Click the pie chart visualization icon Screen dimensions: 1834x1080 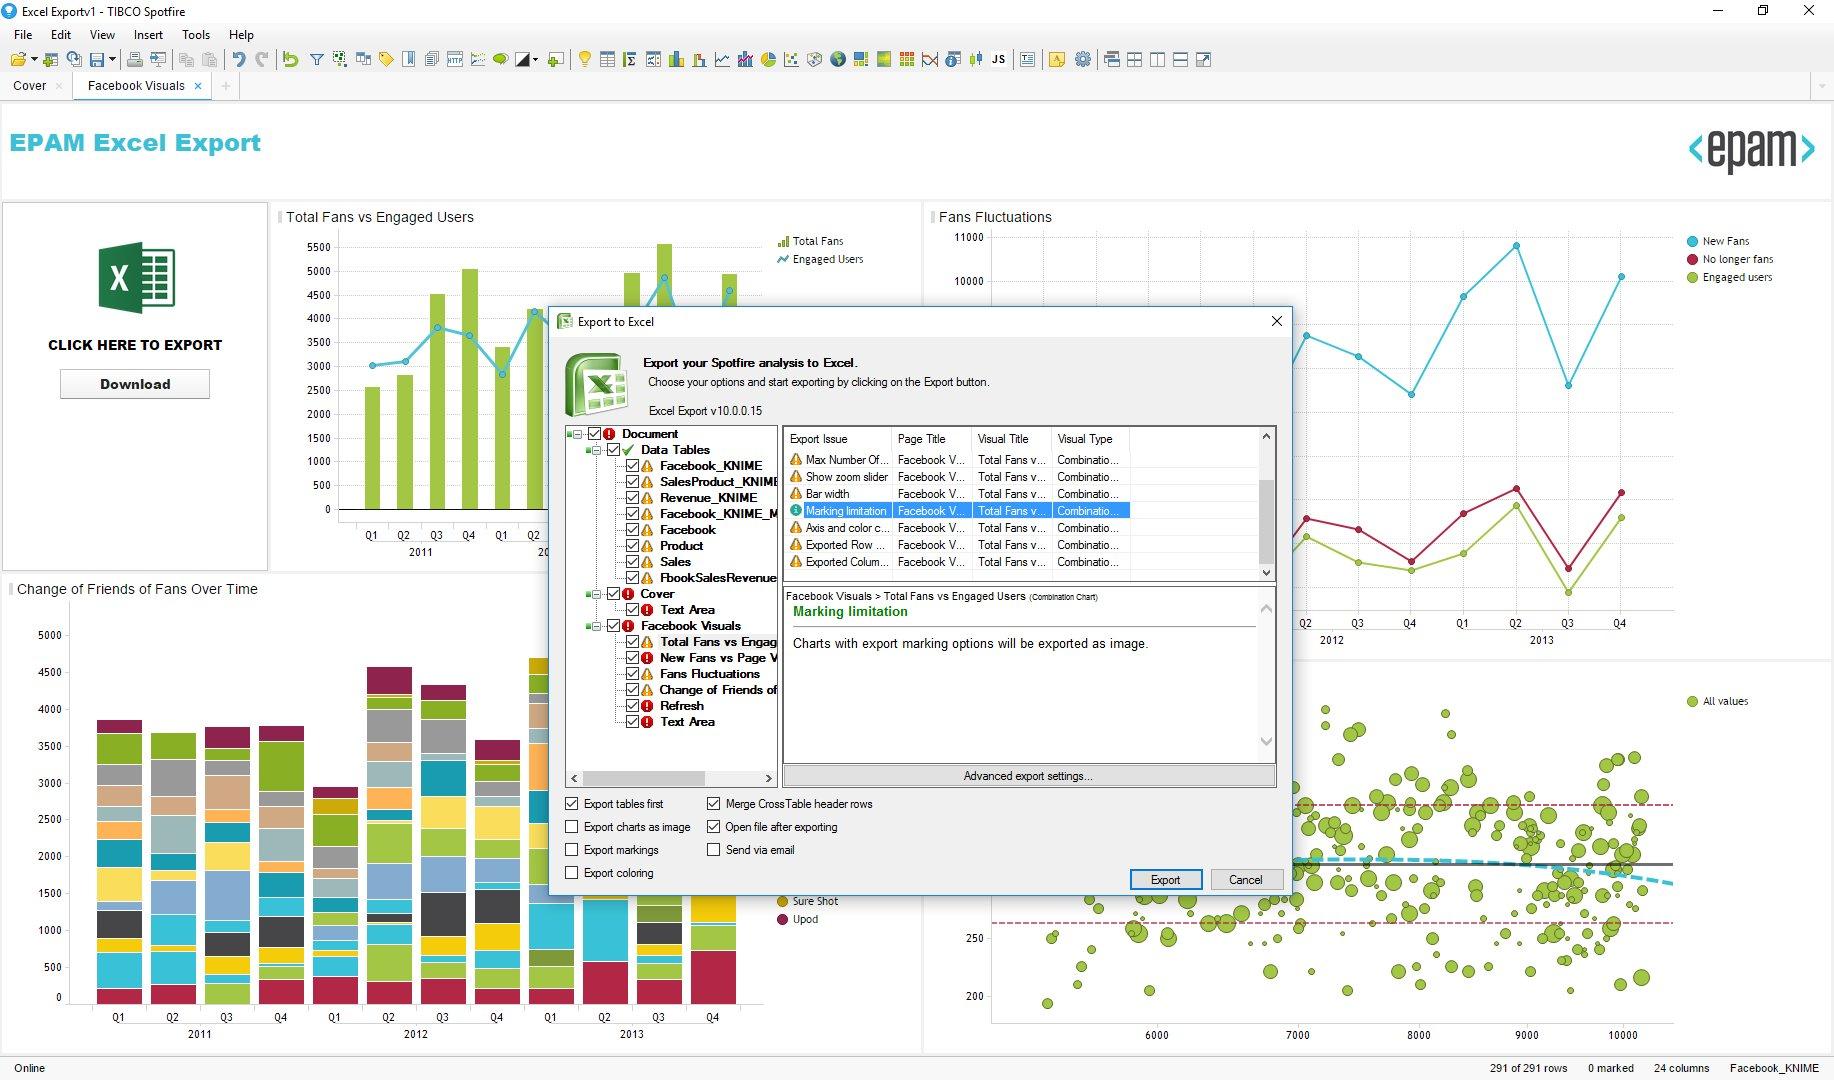[768, 60]
